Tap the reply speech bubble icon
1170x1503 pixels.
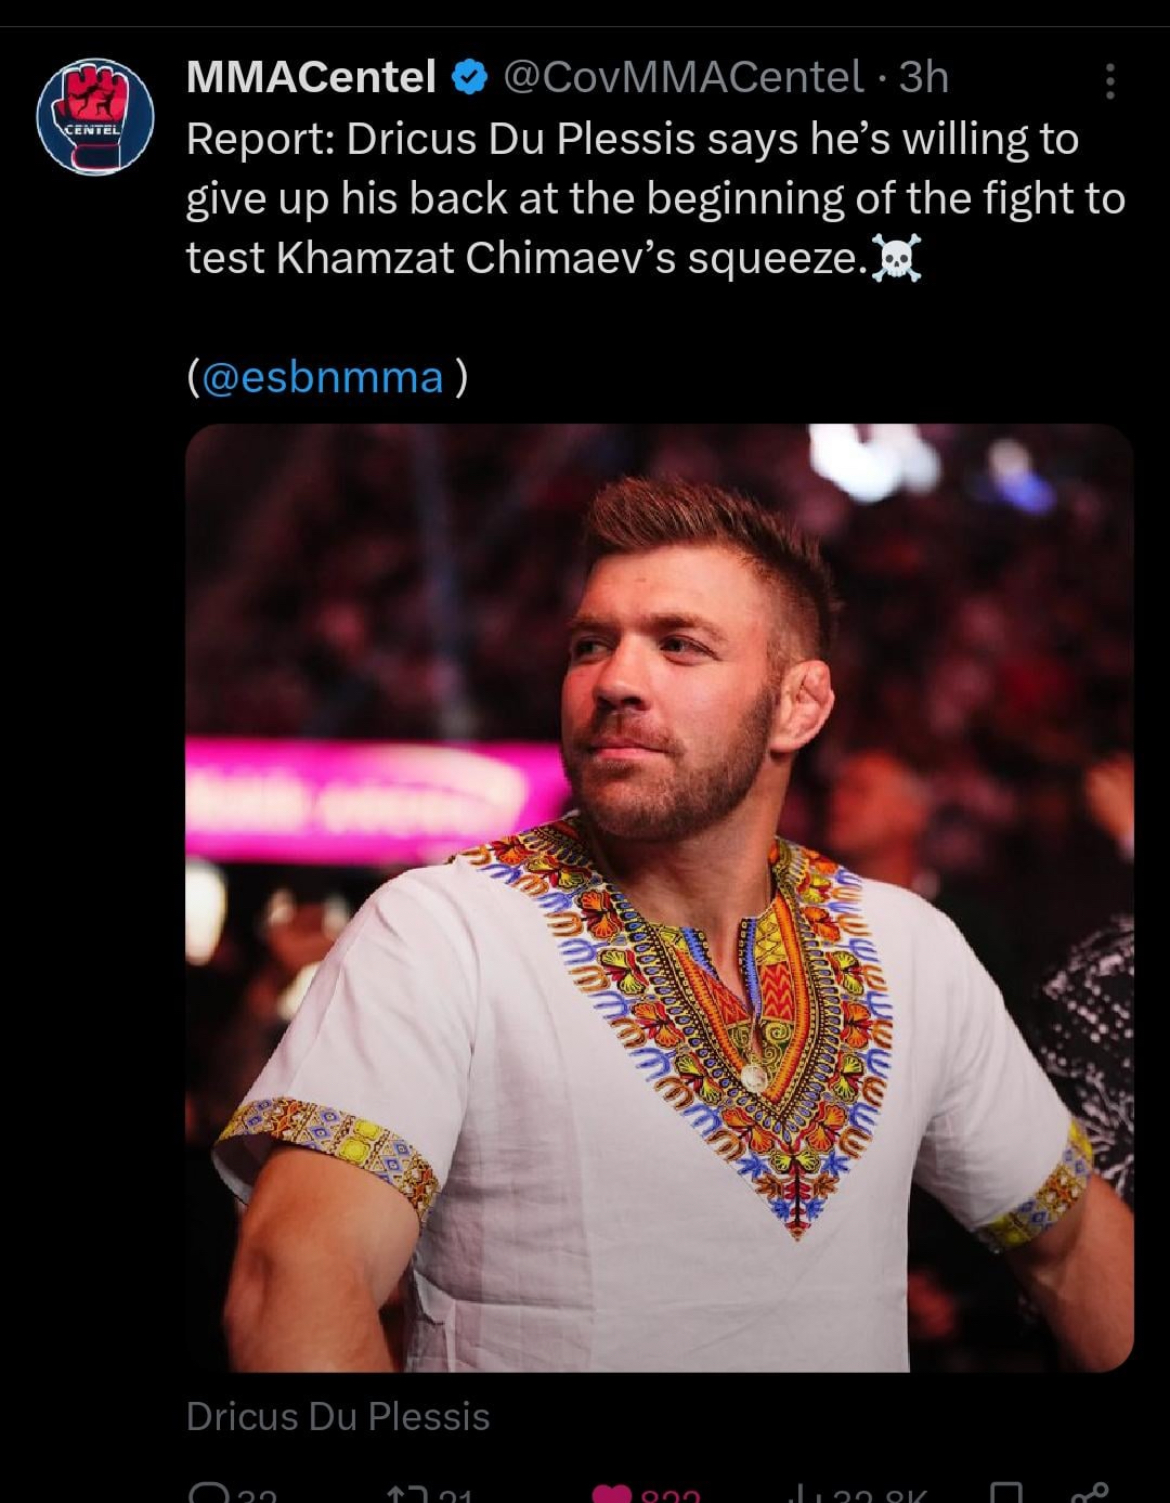[x=209, y=1493]
